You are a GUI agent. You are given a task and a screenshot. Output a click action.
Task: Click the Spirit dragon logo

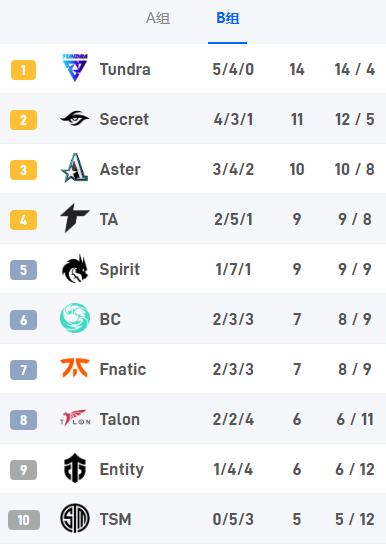tap(75, 269)
